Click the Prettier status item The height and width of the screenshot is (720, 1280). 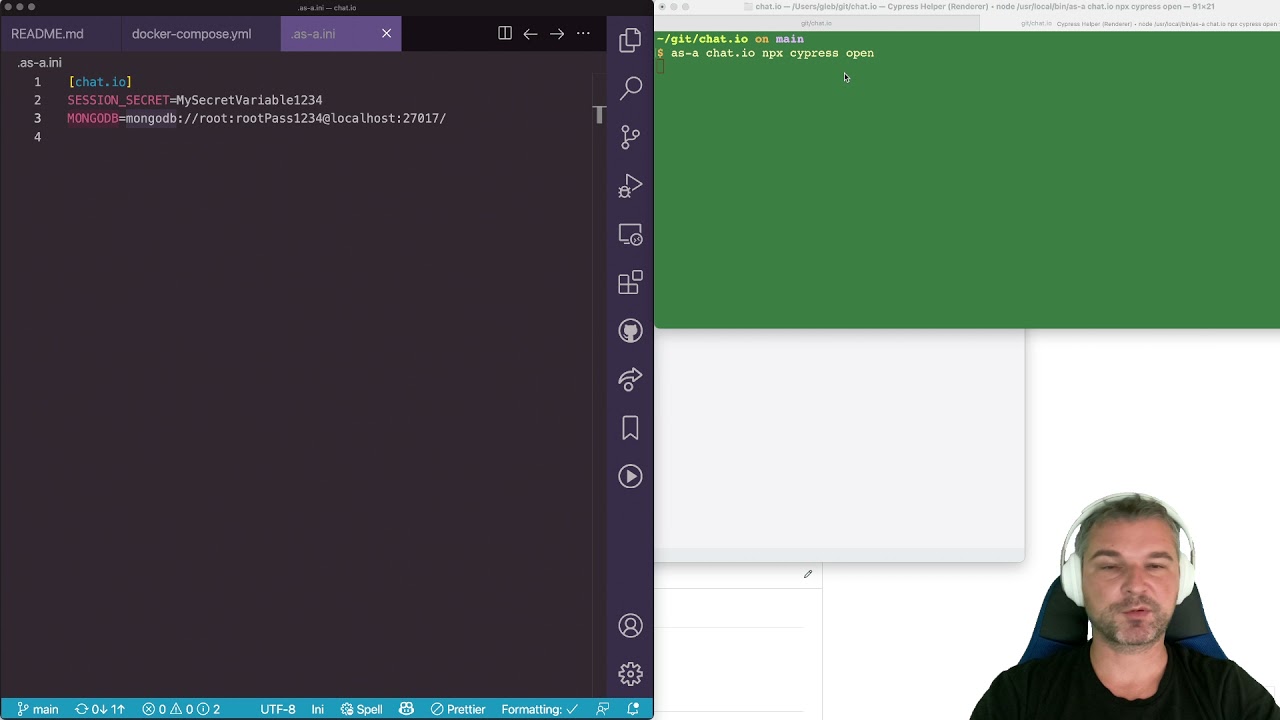458,709
